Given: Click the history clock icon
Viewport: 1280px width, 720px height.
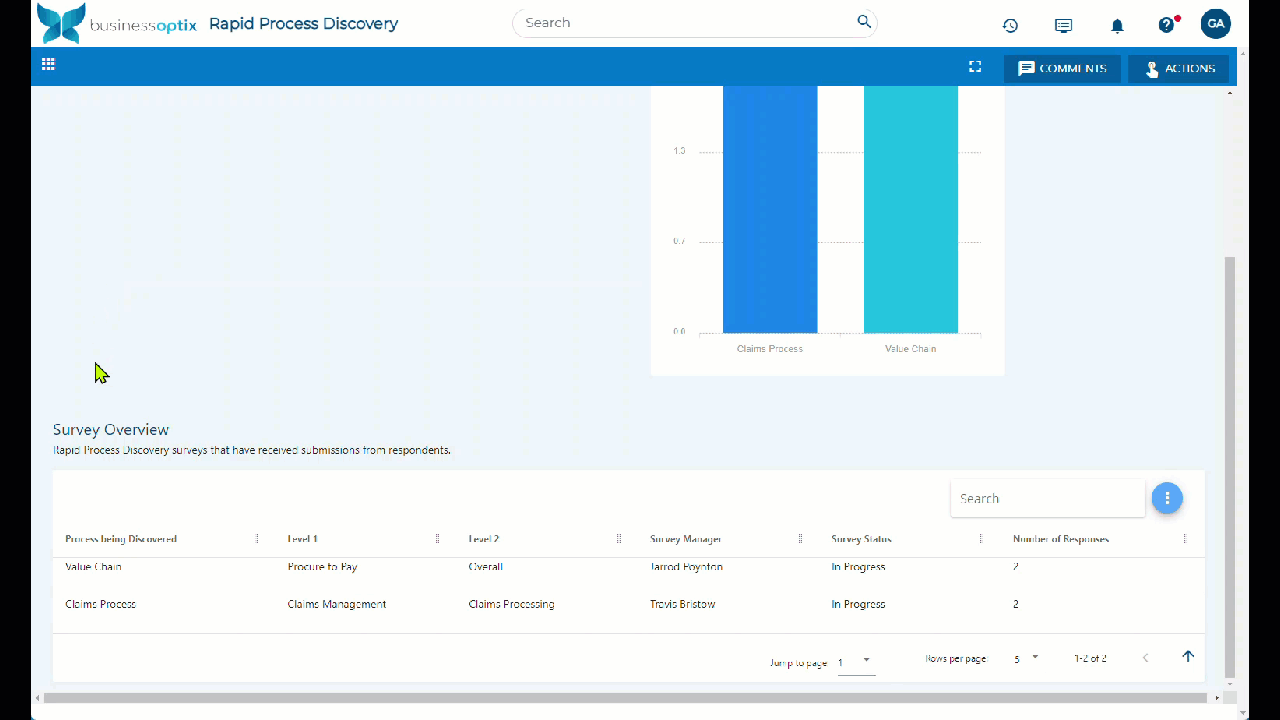Looking at the screenshot, I should click(1010, 25).
